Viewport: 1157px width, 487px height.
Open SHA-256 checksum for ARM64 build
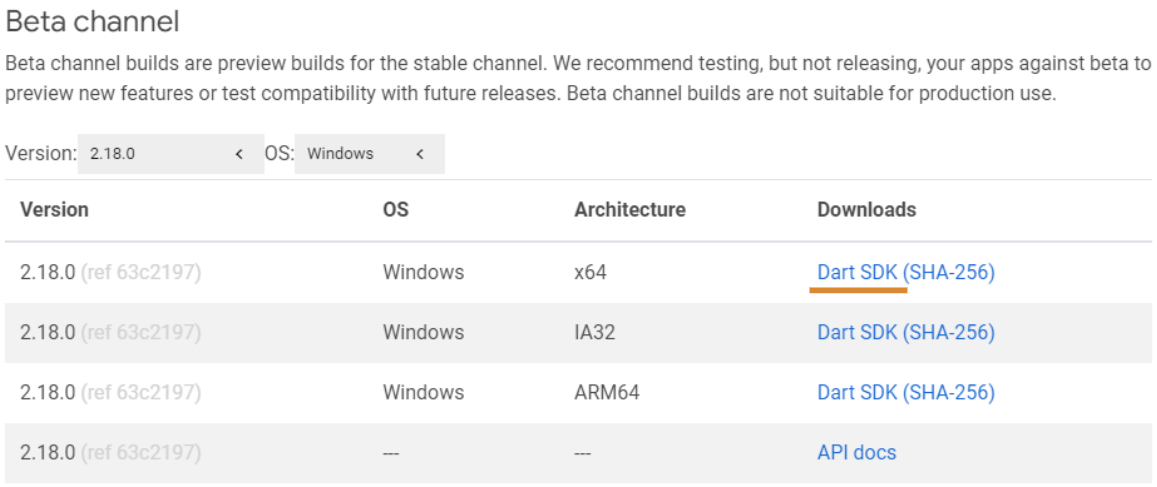click(x=947, y=393)
